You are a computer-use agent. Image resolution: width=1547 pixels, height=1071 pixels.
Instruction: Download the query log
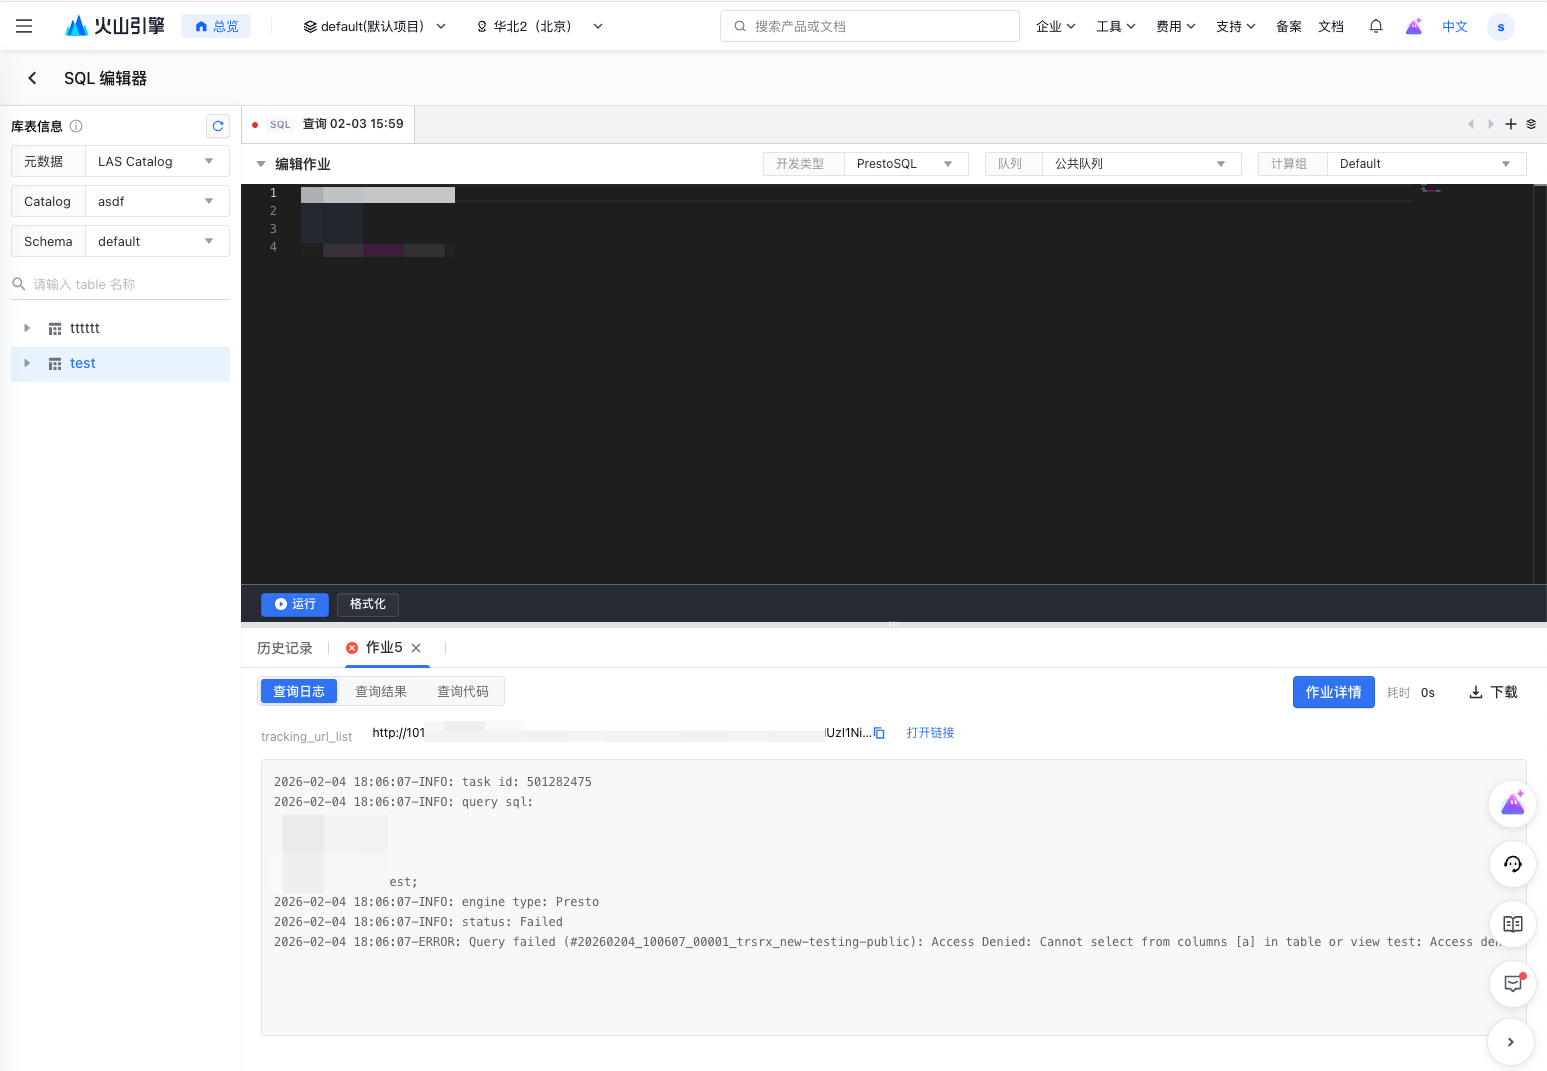[x=1492, y=692]
